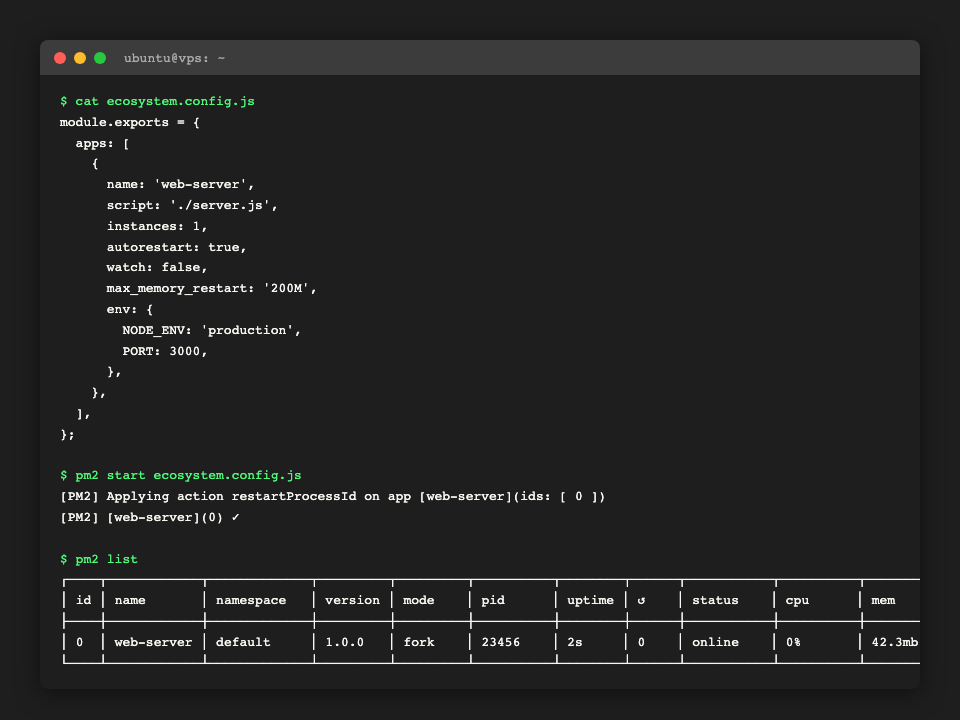Click the "script: './server.js'," line
The height and width of the screenshot is (720, 960).
click(192, 205)
